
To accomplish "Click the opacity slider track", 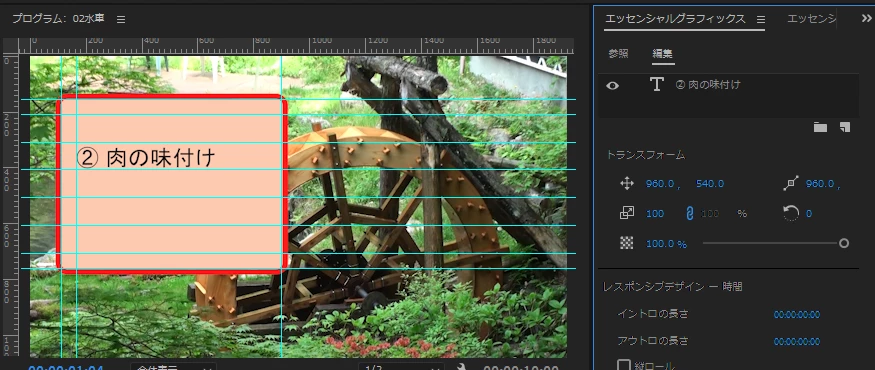I will click(771, 243).
